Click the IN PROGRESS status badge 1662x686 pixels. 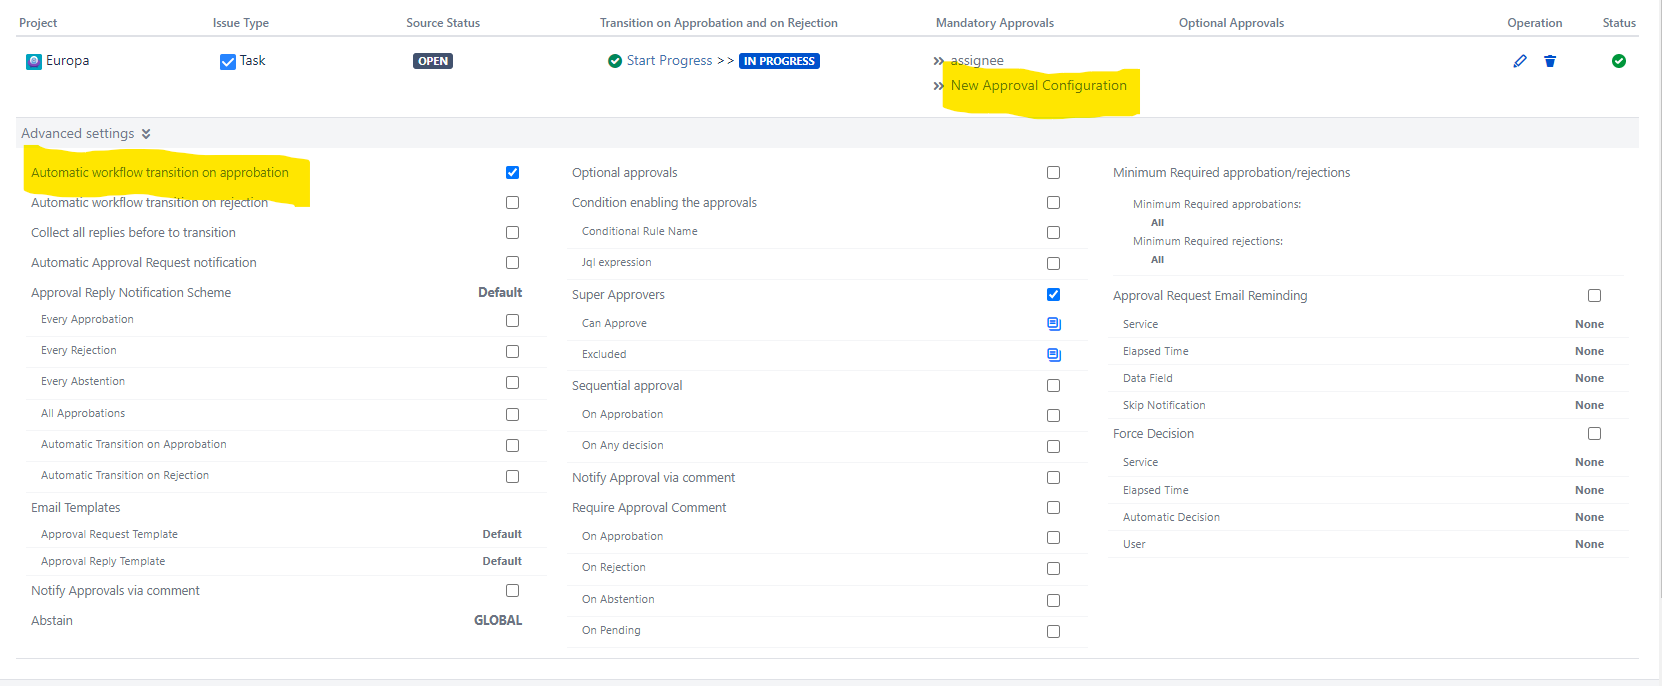click(779, 61)
